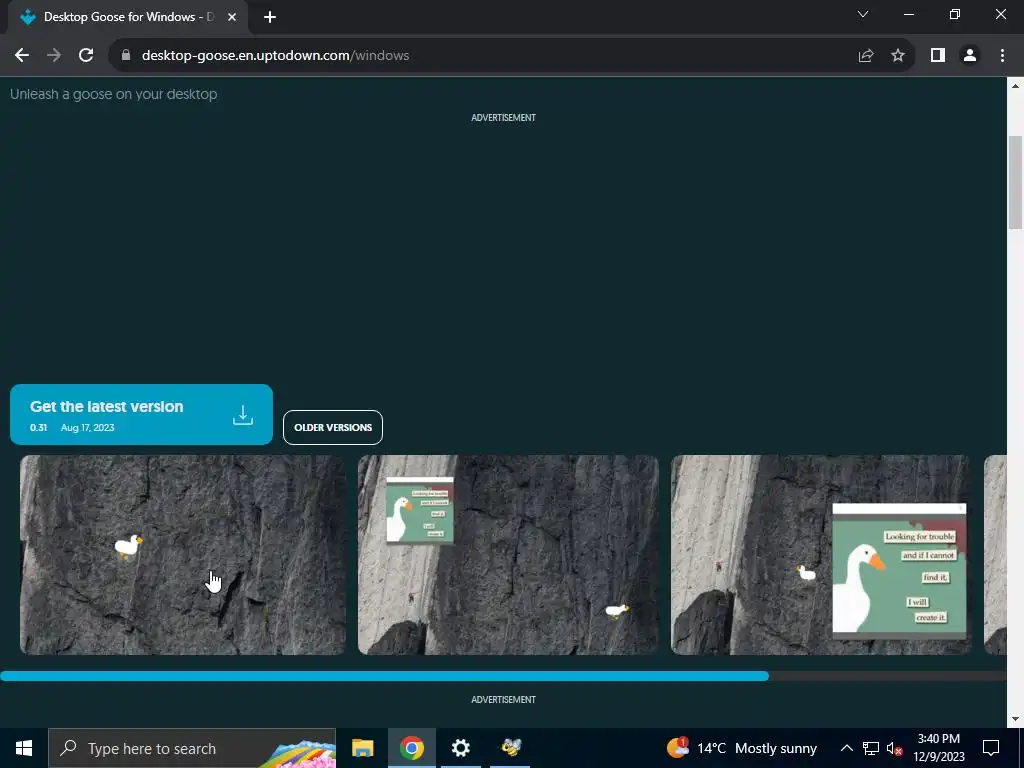Screen dimensions: 1024x768
Task: Reload the Uptodown page
Action: coord(86,56)
